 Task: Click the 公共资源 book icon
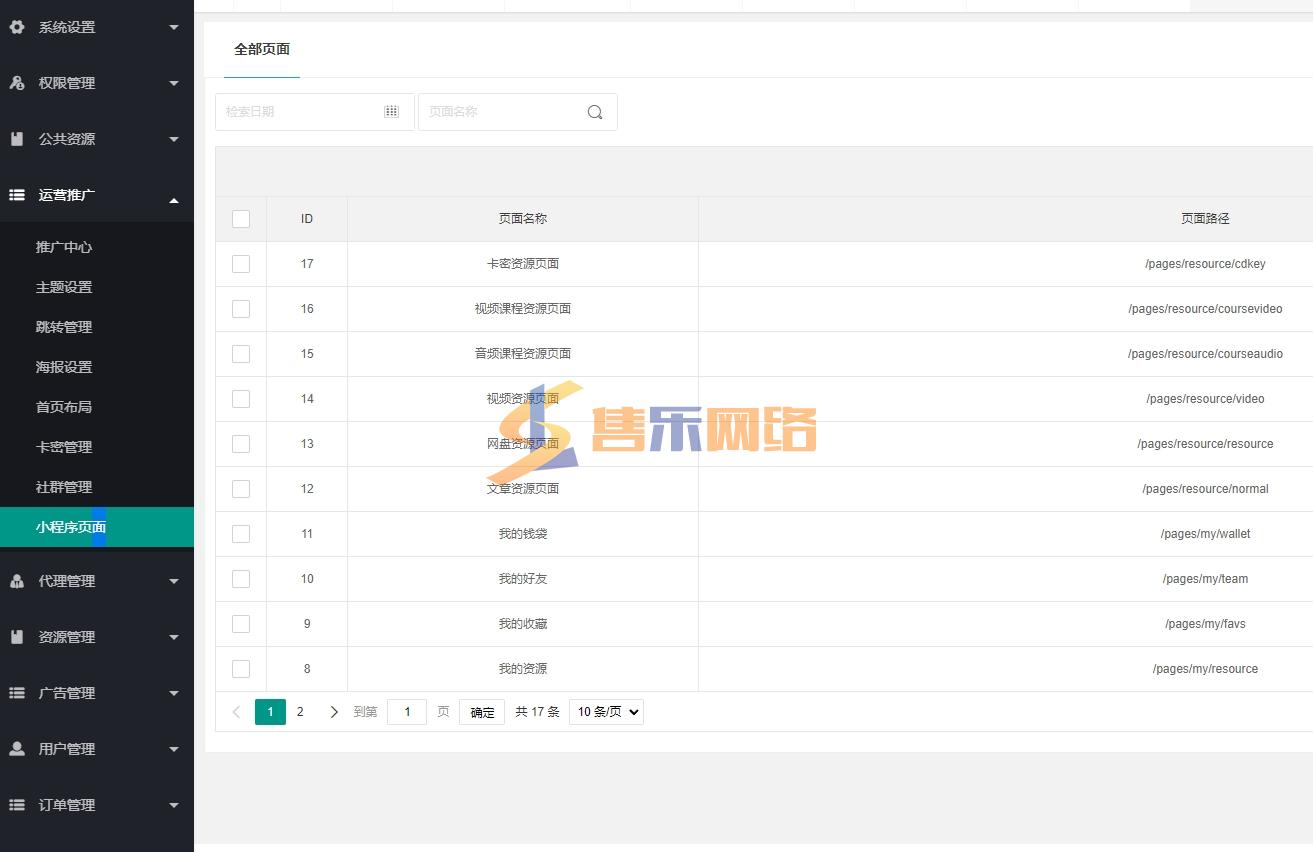click(17, 139)
